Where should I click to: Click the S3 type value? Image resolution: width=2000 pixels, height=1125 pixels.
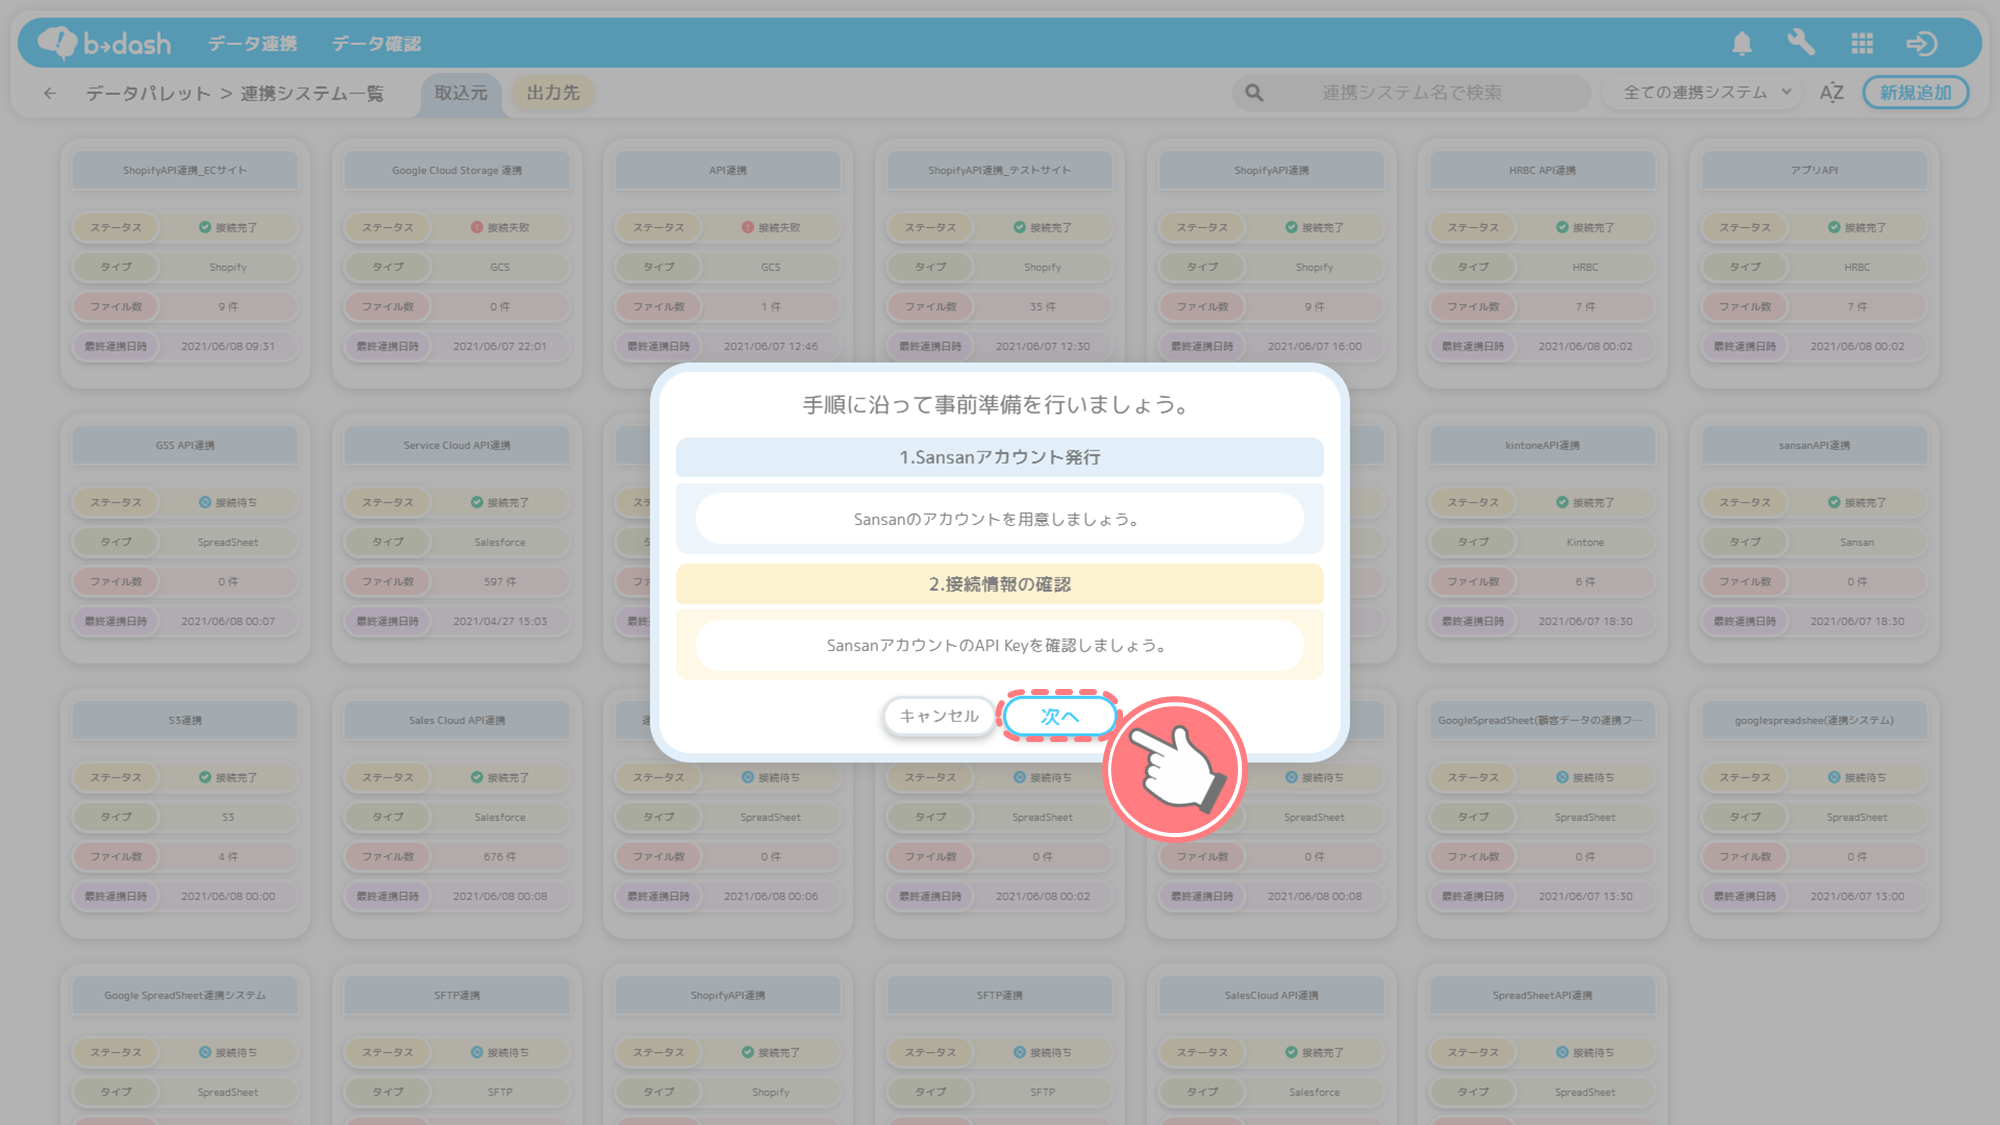pyautogui.click(x=228, y=817)
